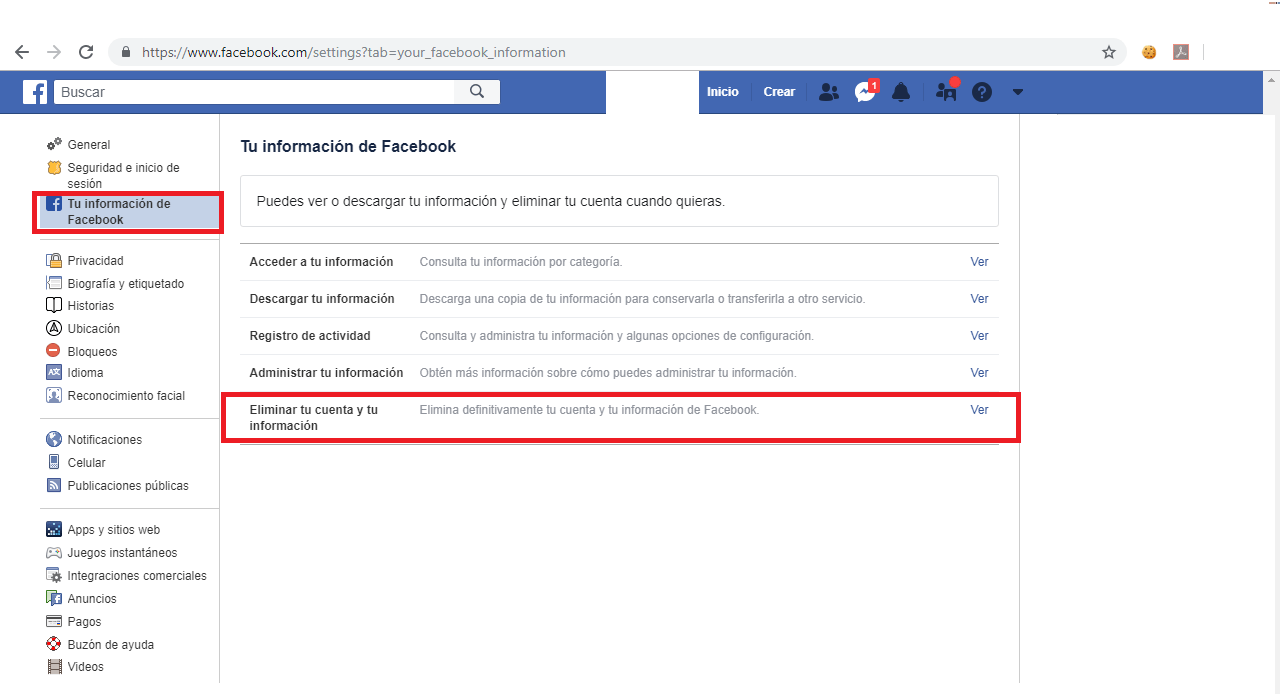
Task: Go forward in the browser
Action: click(x=54, y=52)
